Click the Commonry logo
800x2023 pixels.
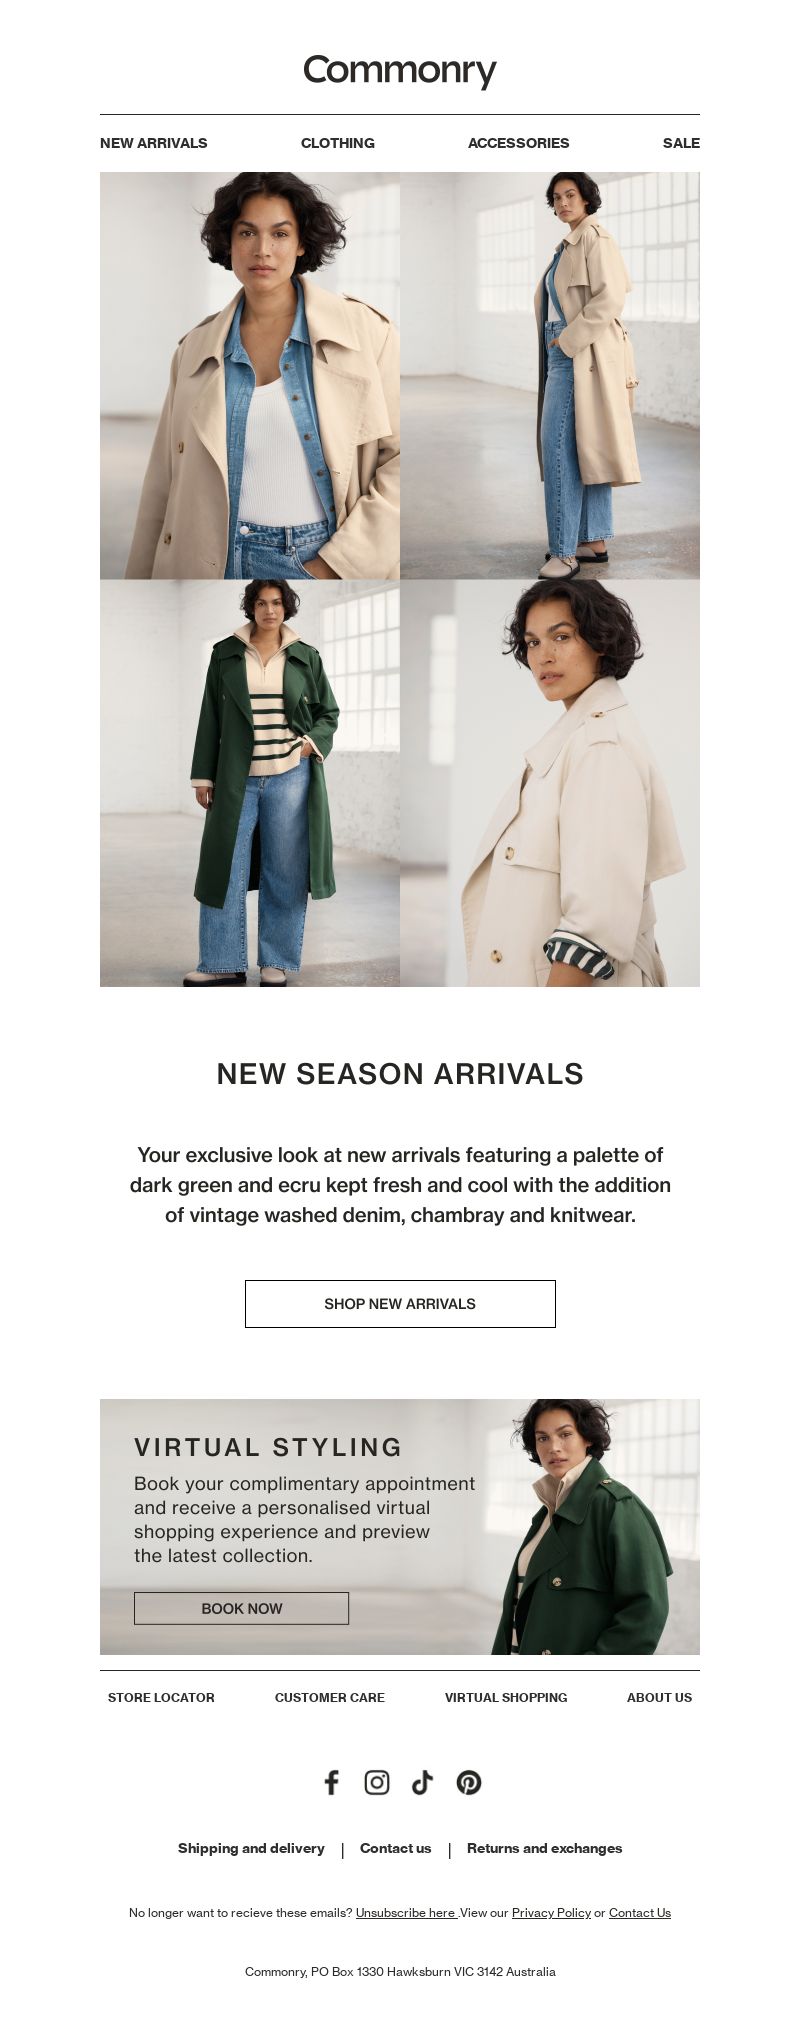tap(400, 71)
